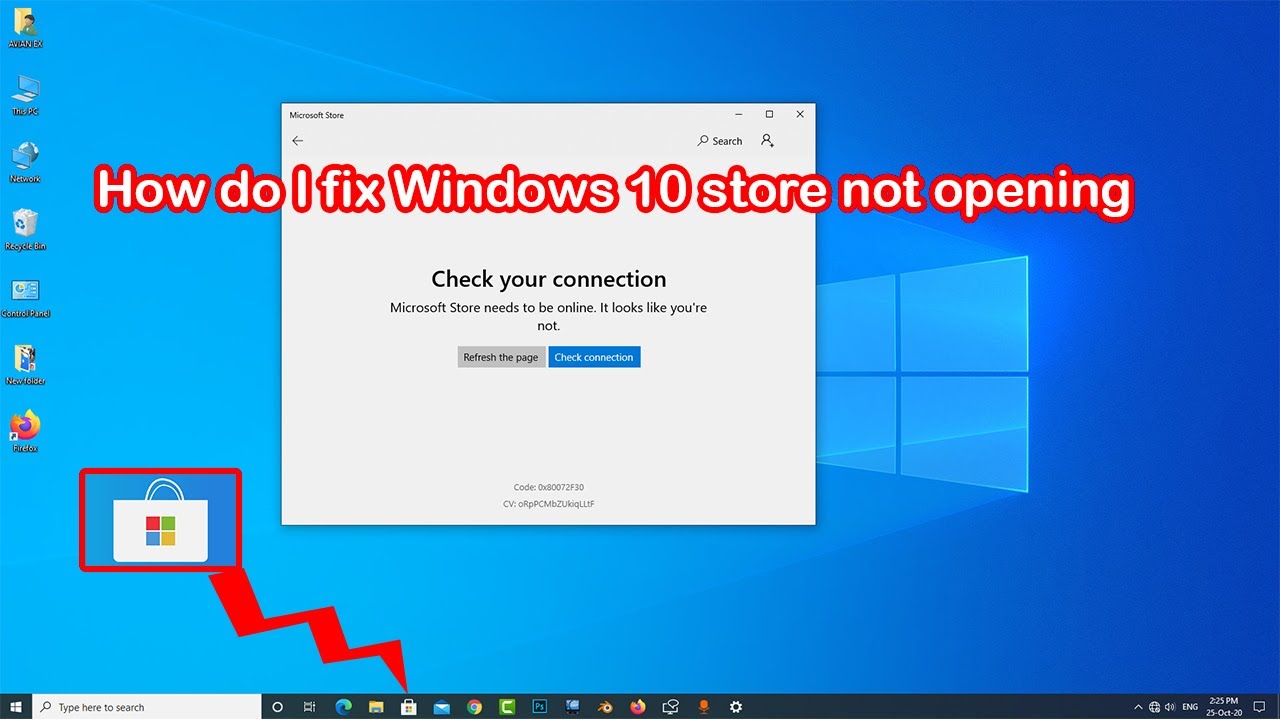
Task: Click the Microsoft Store taskbar icon
Action: pos(408,707)
